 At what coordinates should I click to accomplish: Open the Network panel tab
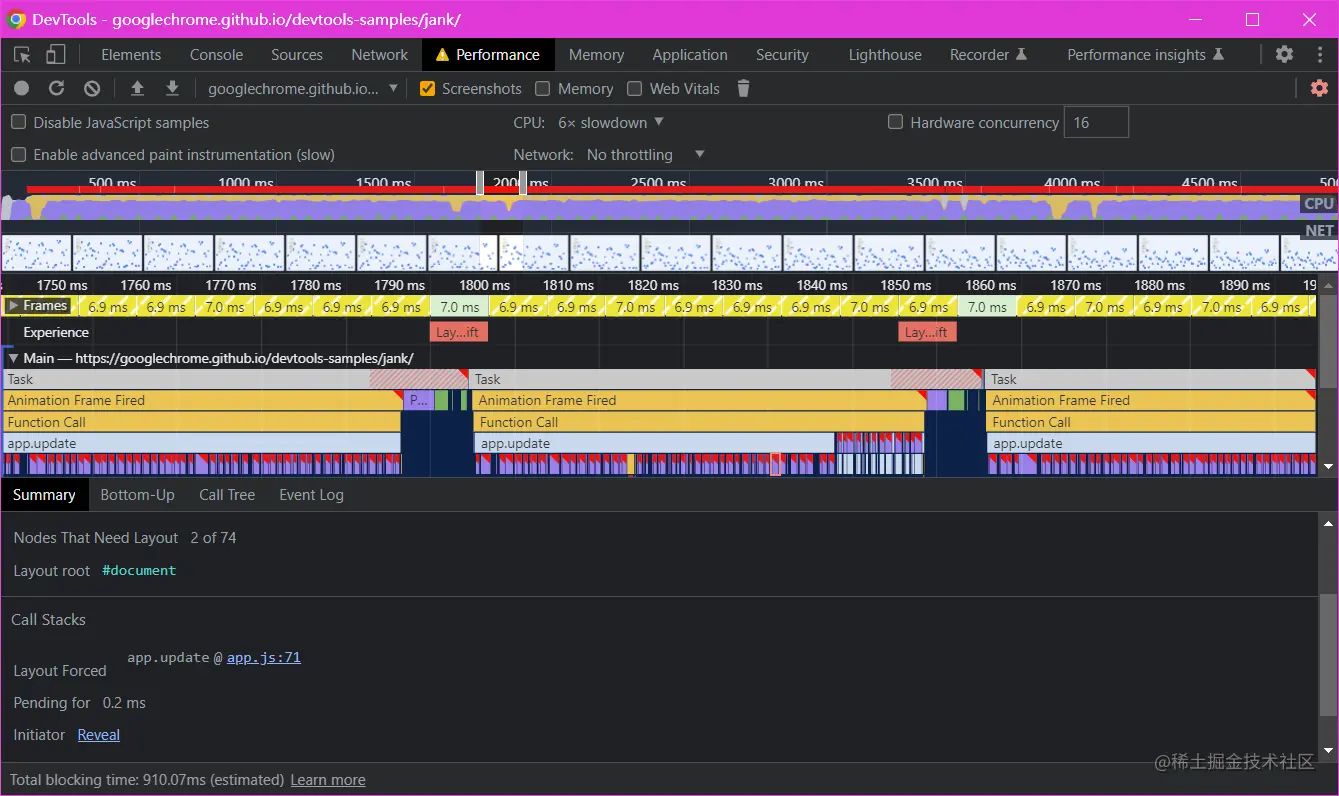[x=380, y=55]
